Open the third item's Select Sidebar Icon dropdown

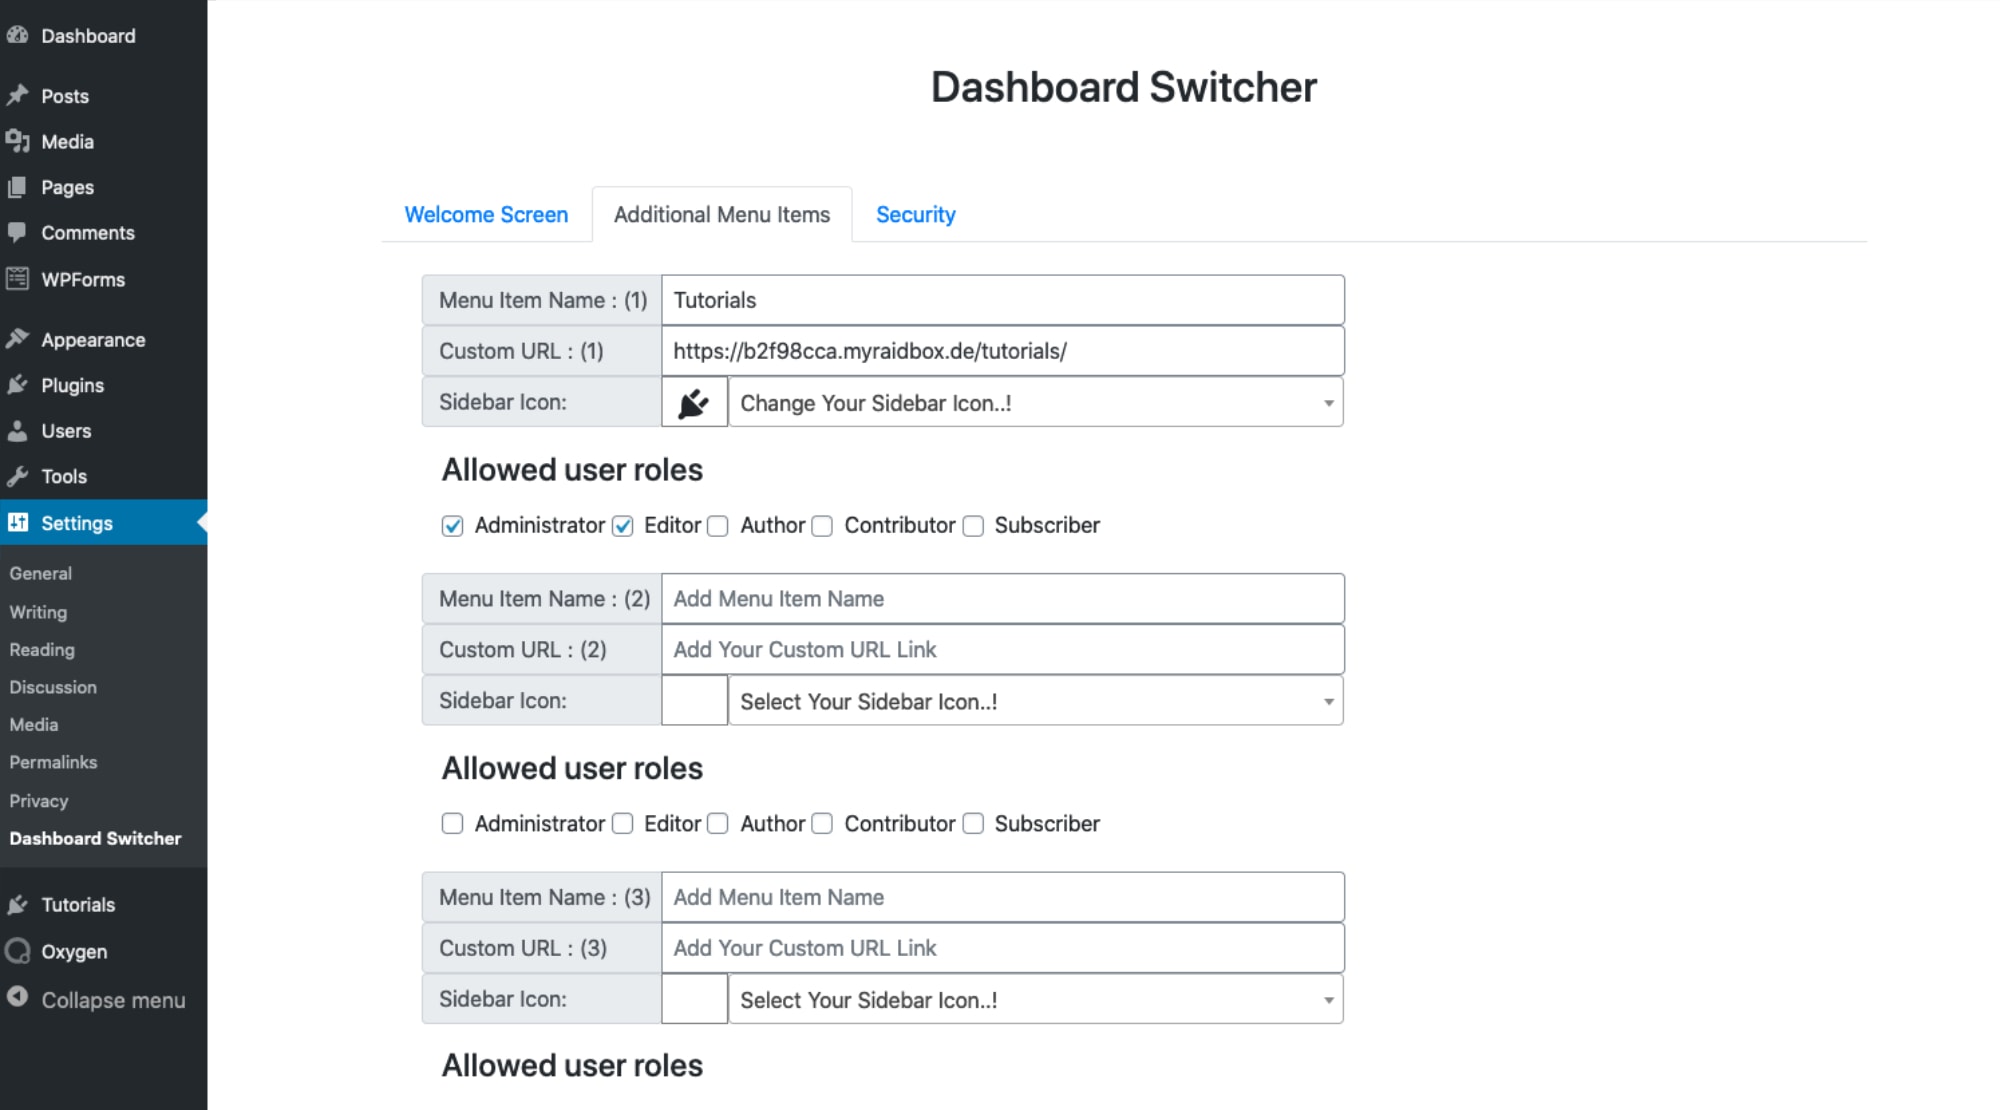[x=1035, y=1000]
